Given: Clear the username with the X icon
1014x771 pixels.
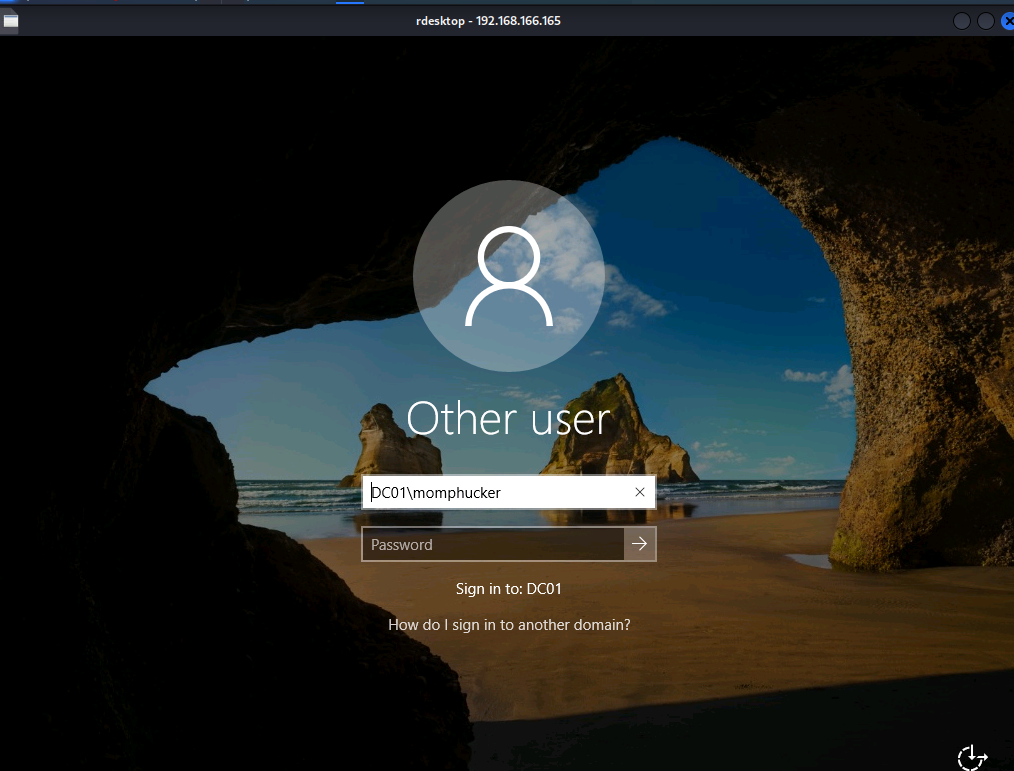Looking at the screenshot, I should (640, 492).
